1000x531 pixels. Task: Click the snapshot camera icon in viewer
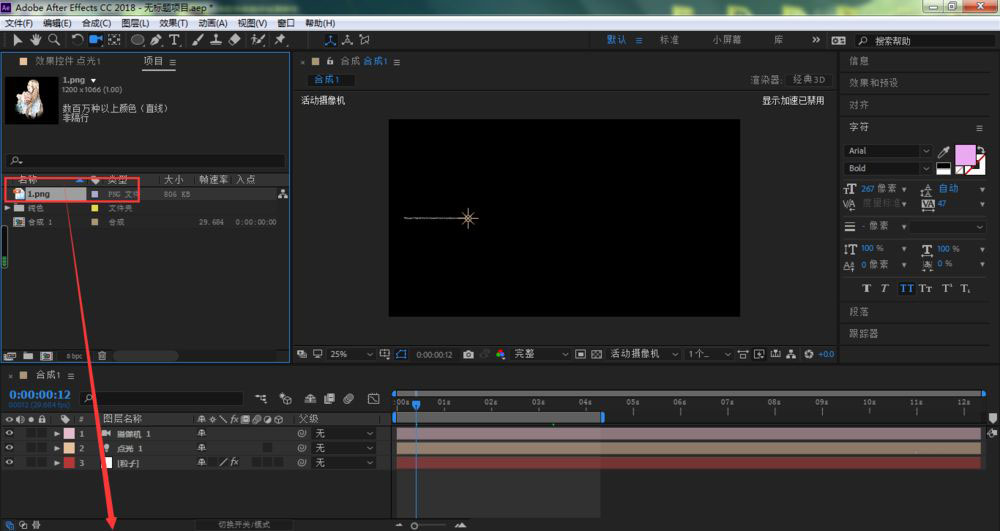pos(468,354)
